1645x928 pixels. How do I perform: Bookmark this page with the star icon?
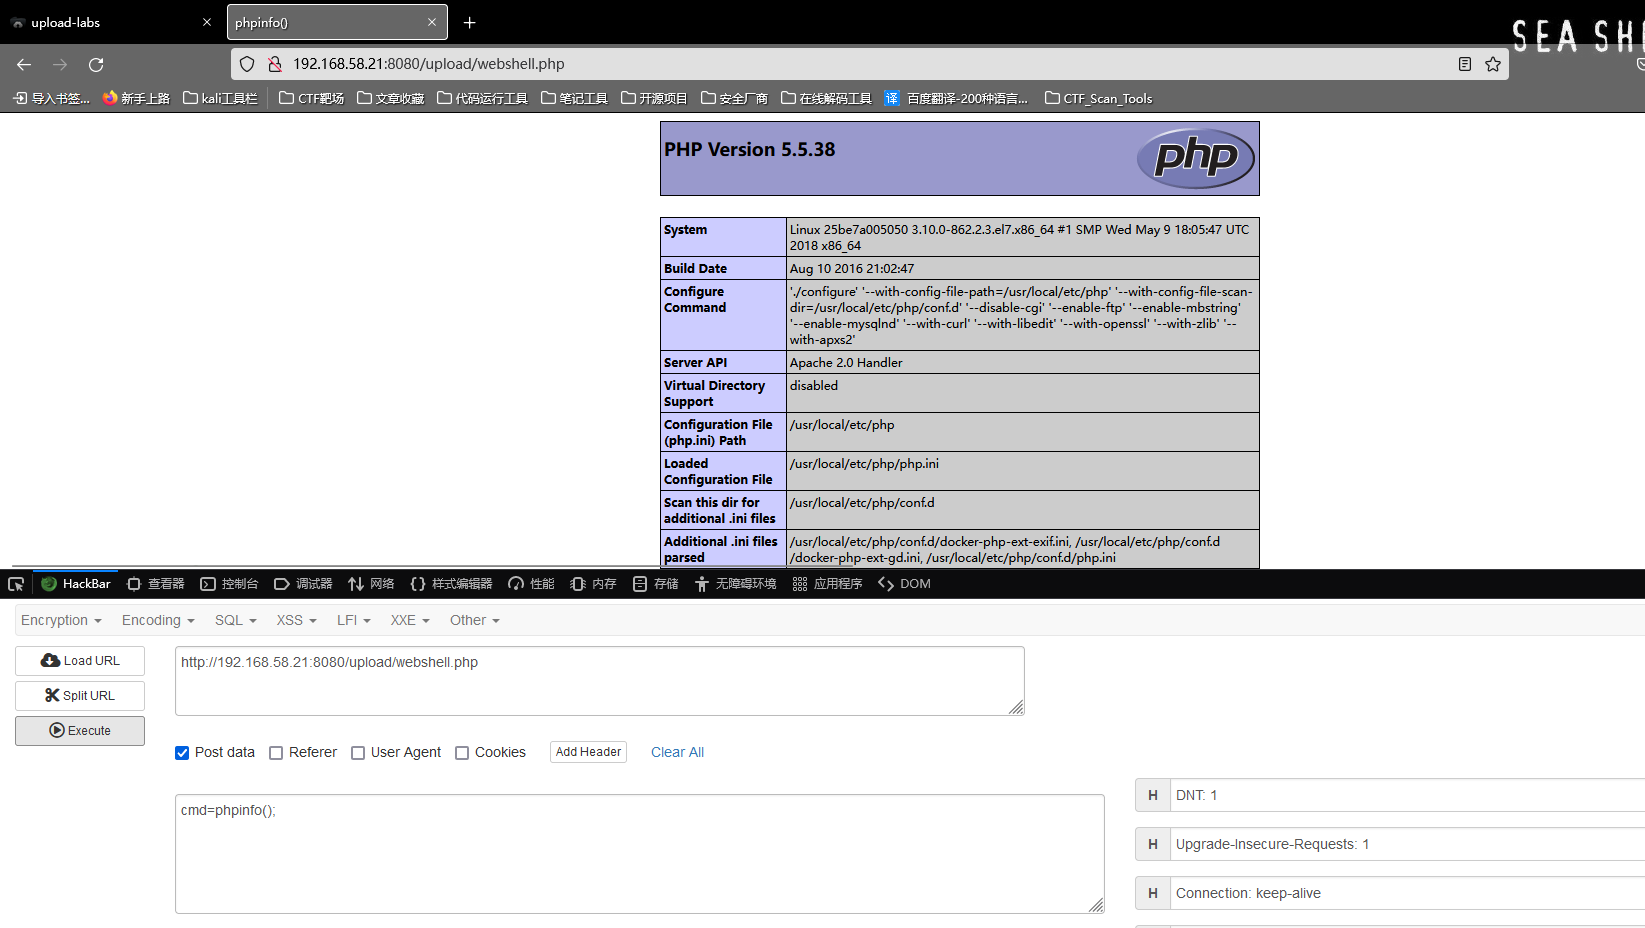1493,64
